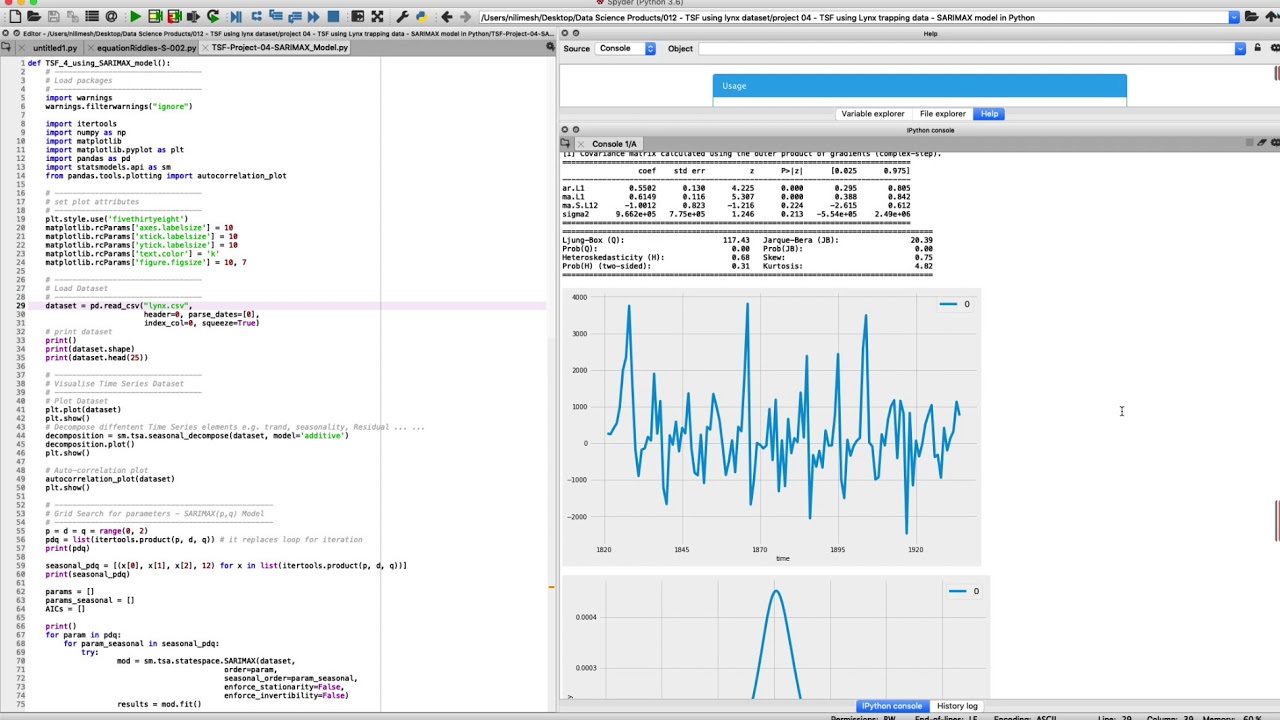This screenshot has width=1280, height=720.
Task: Expand the Object field history dropdown
Action: 1240,48
